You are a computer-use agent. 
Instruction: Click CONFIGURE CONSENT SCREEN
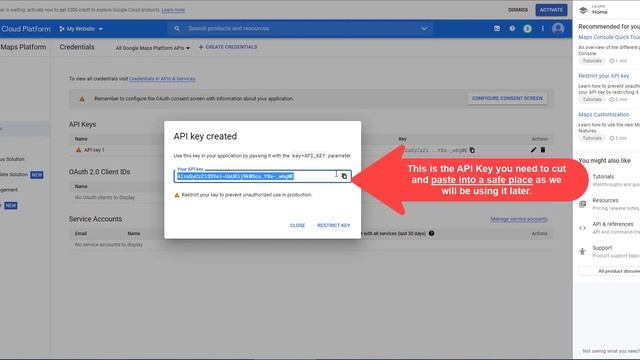point(507,98)
